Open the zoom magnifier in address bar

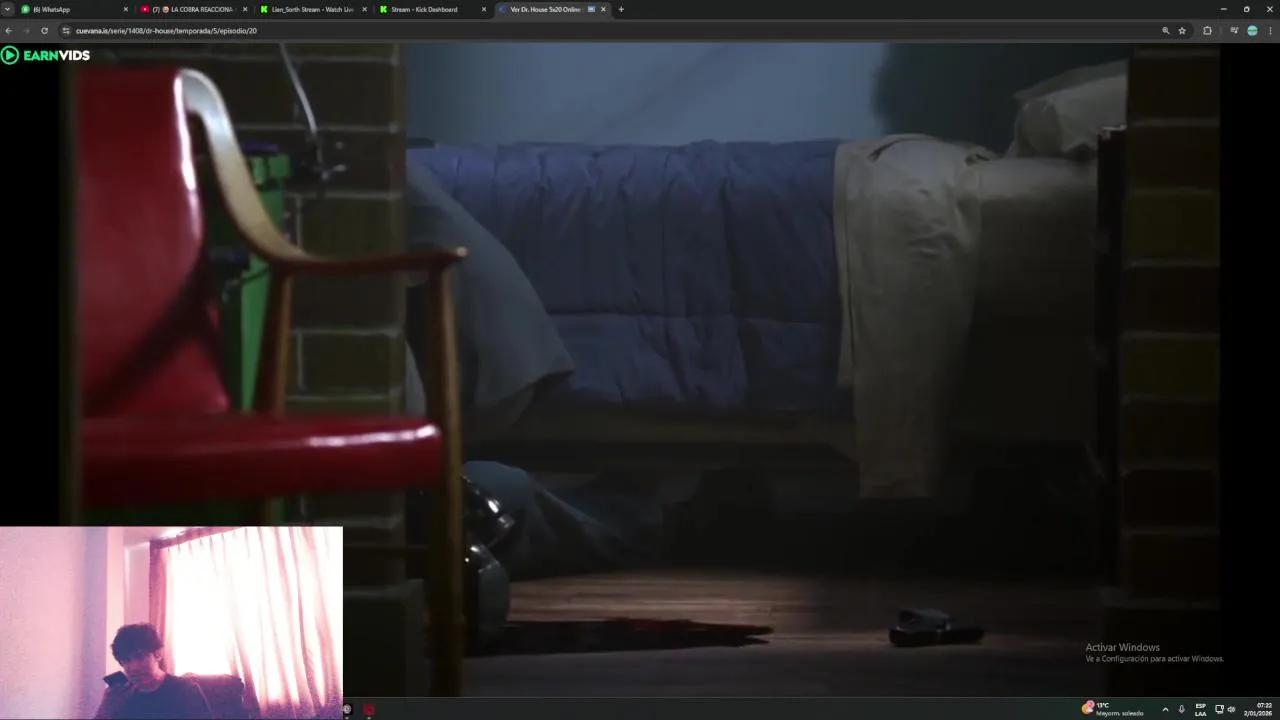(1166, 31)
